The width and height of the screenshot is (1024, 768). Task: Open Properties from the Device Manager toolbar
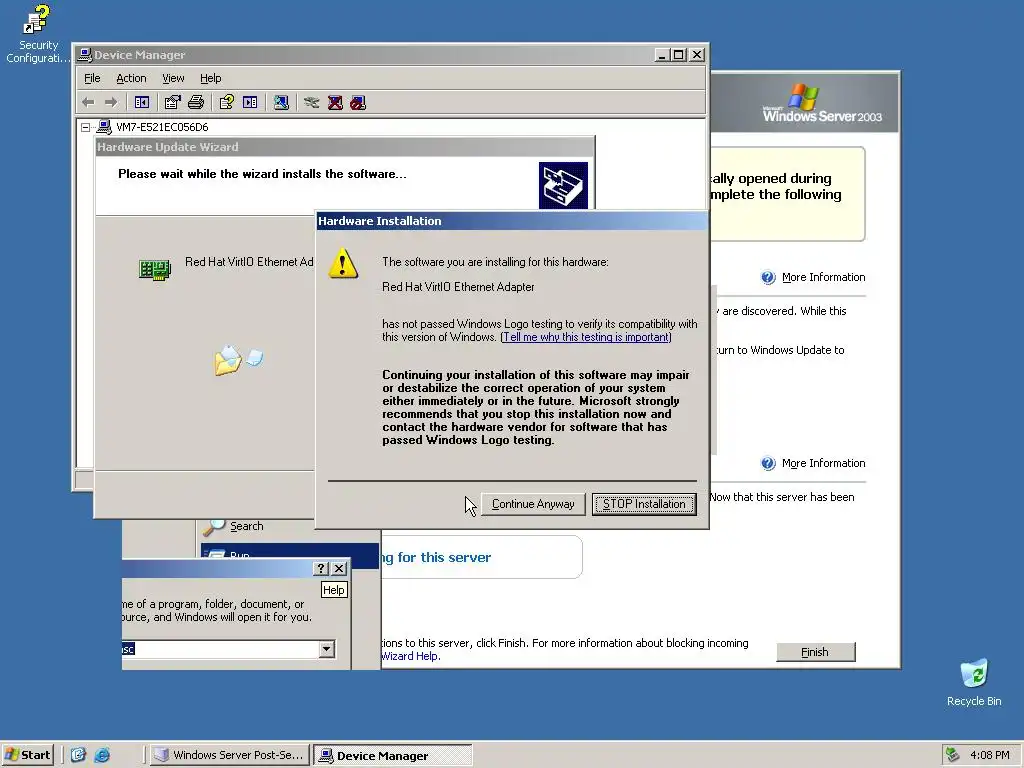[172, 103]
